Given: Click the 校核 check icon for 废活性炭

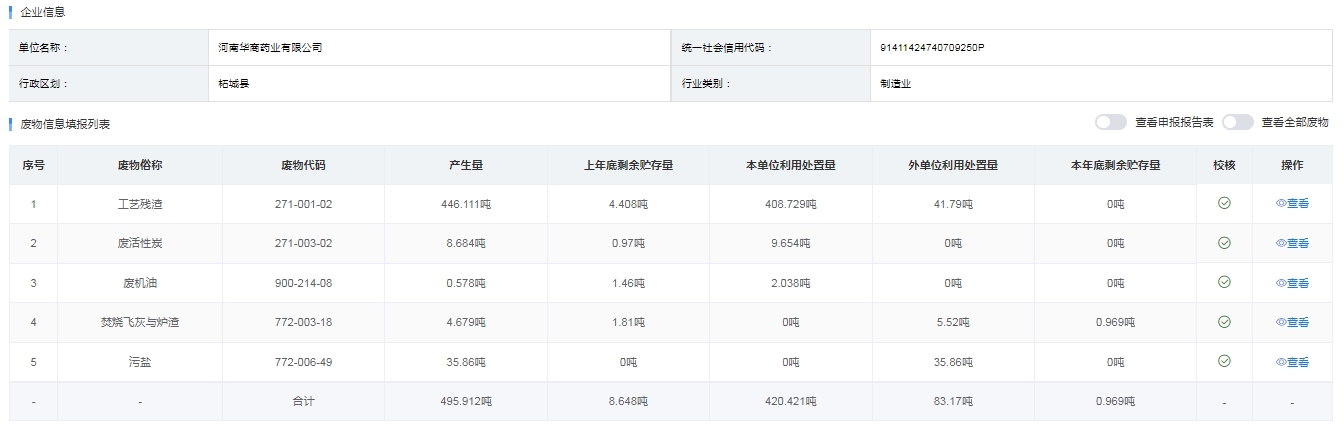Looking at the screenshot, I should point(1223,243).
